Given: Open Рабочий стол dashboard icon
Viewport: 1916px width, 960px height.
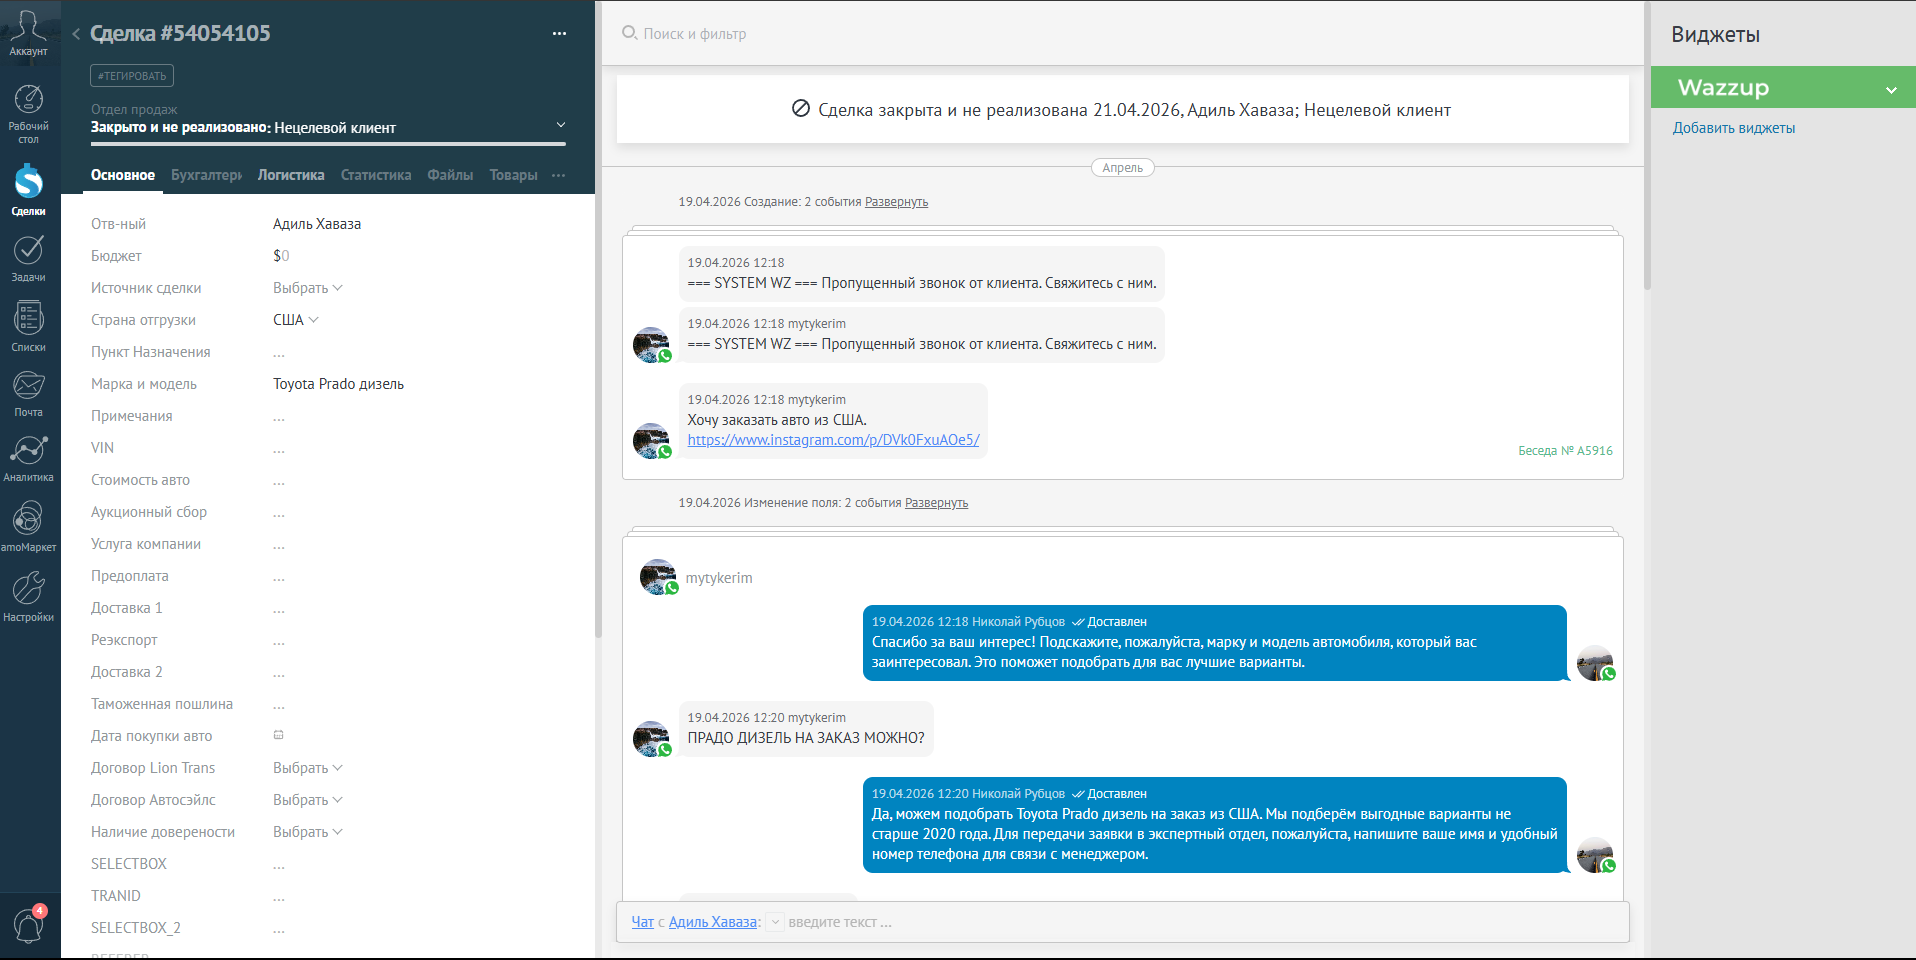Looking at the screenshot, I should point(28,113).
